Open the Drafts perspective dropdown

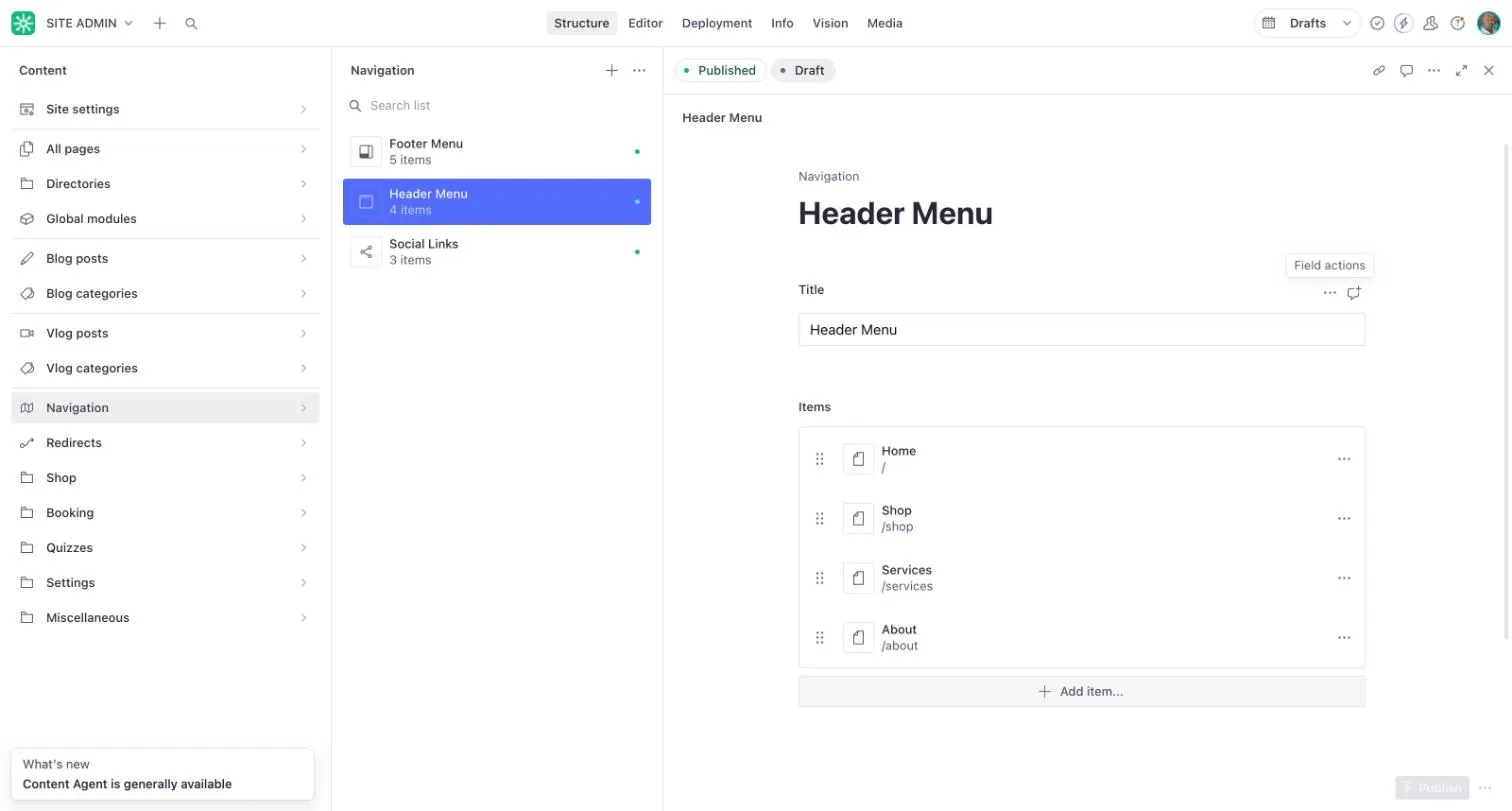click(x=1307, y=23)
